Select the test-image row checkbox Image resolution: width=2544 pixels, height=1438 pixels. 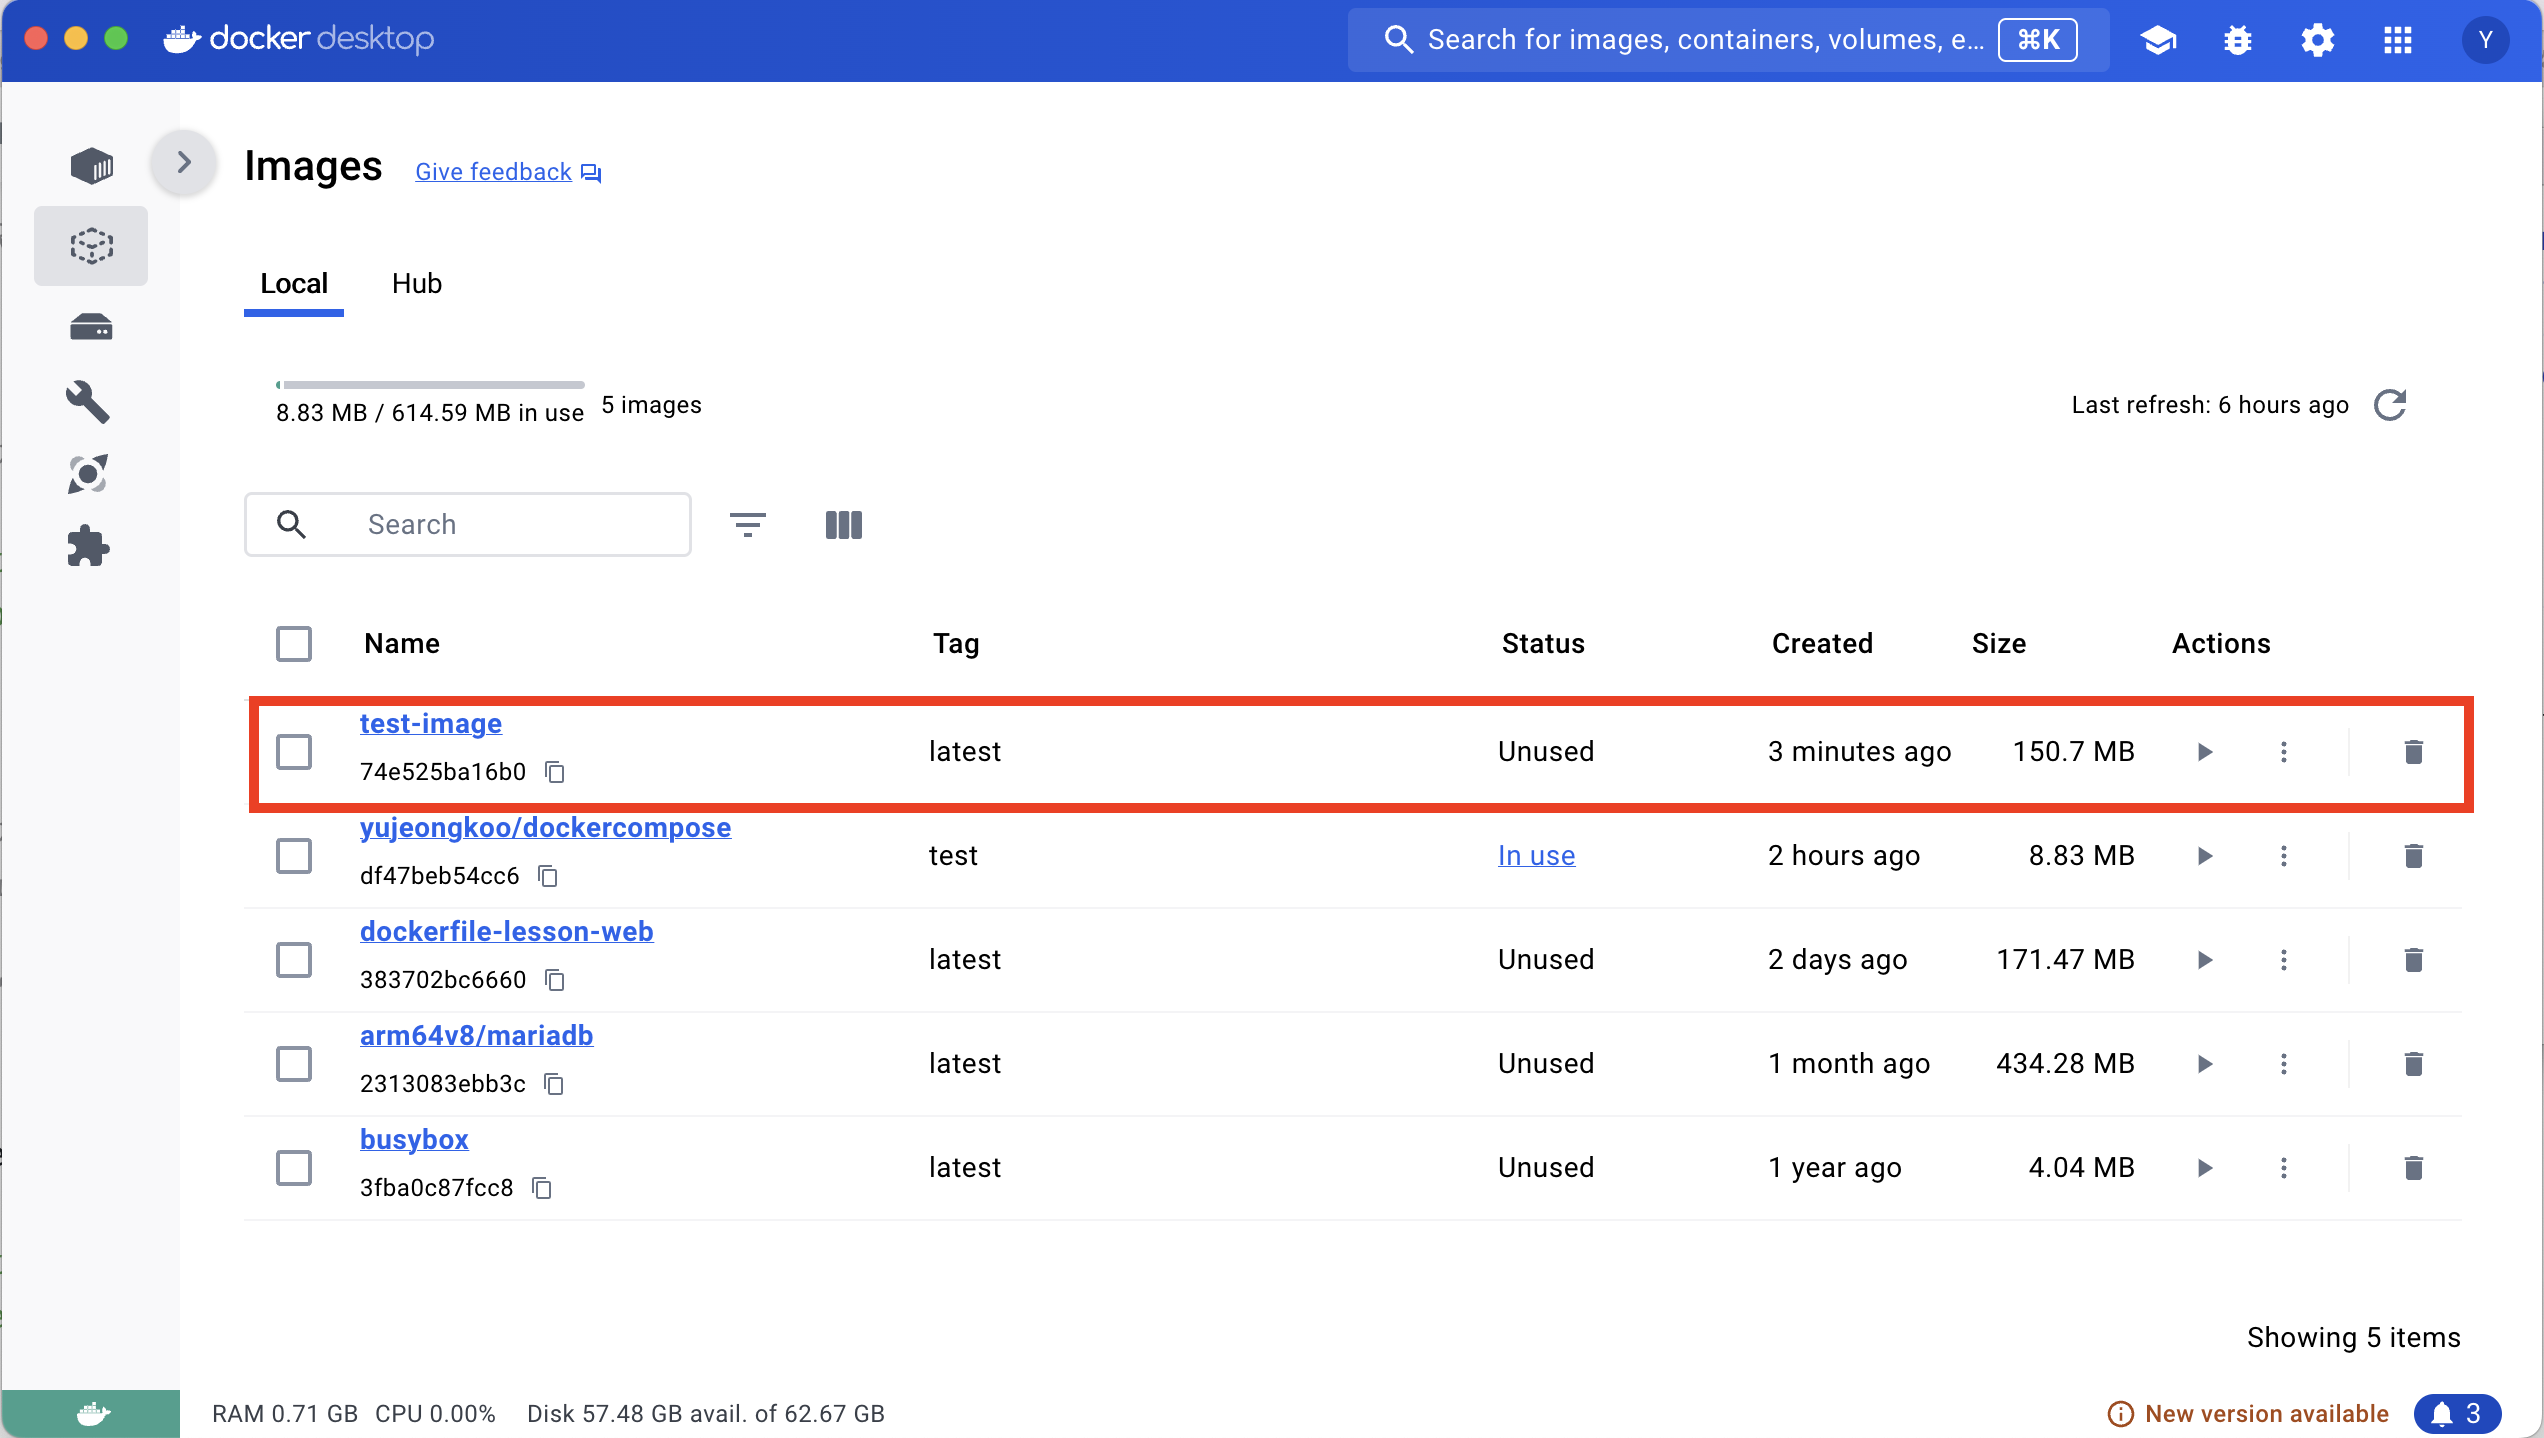tap(294, 751)
